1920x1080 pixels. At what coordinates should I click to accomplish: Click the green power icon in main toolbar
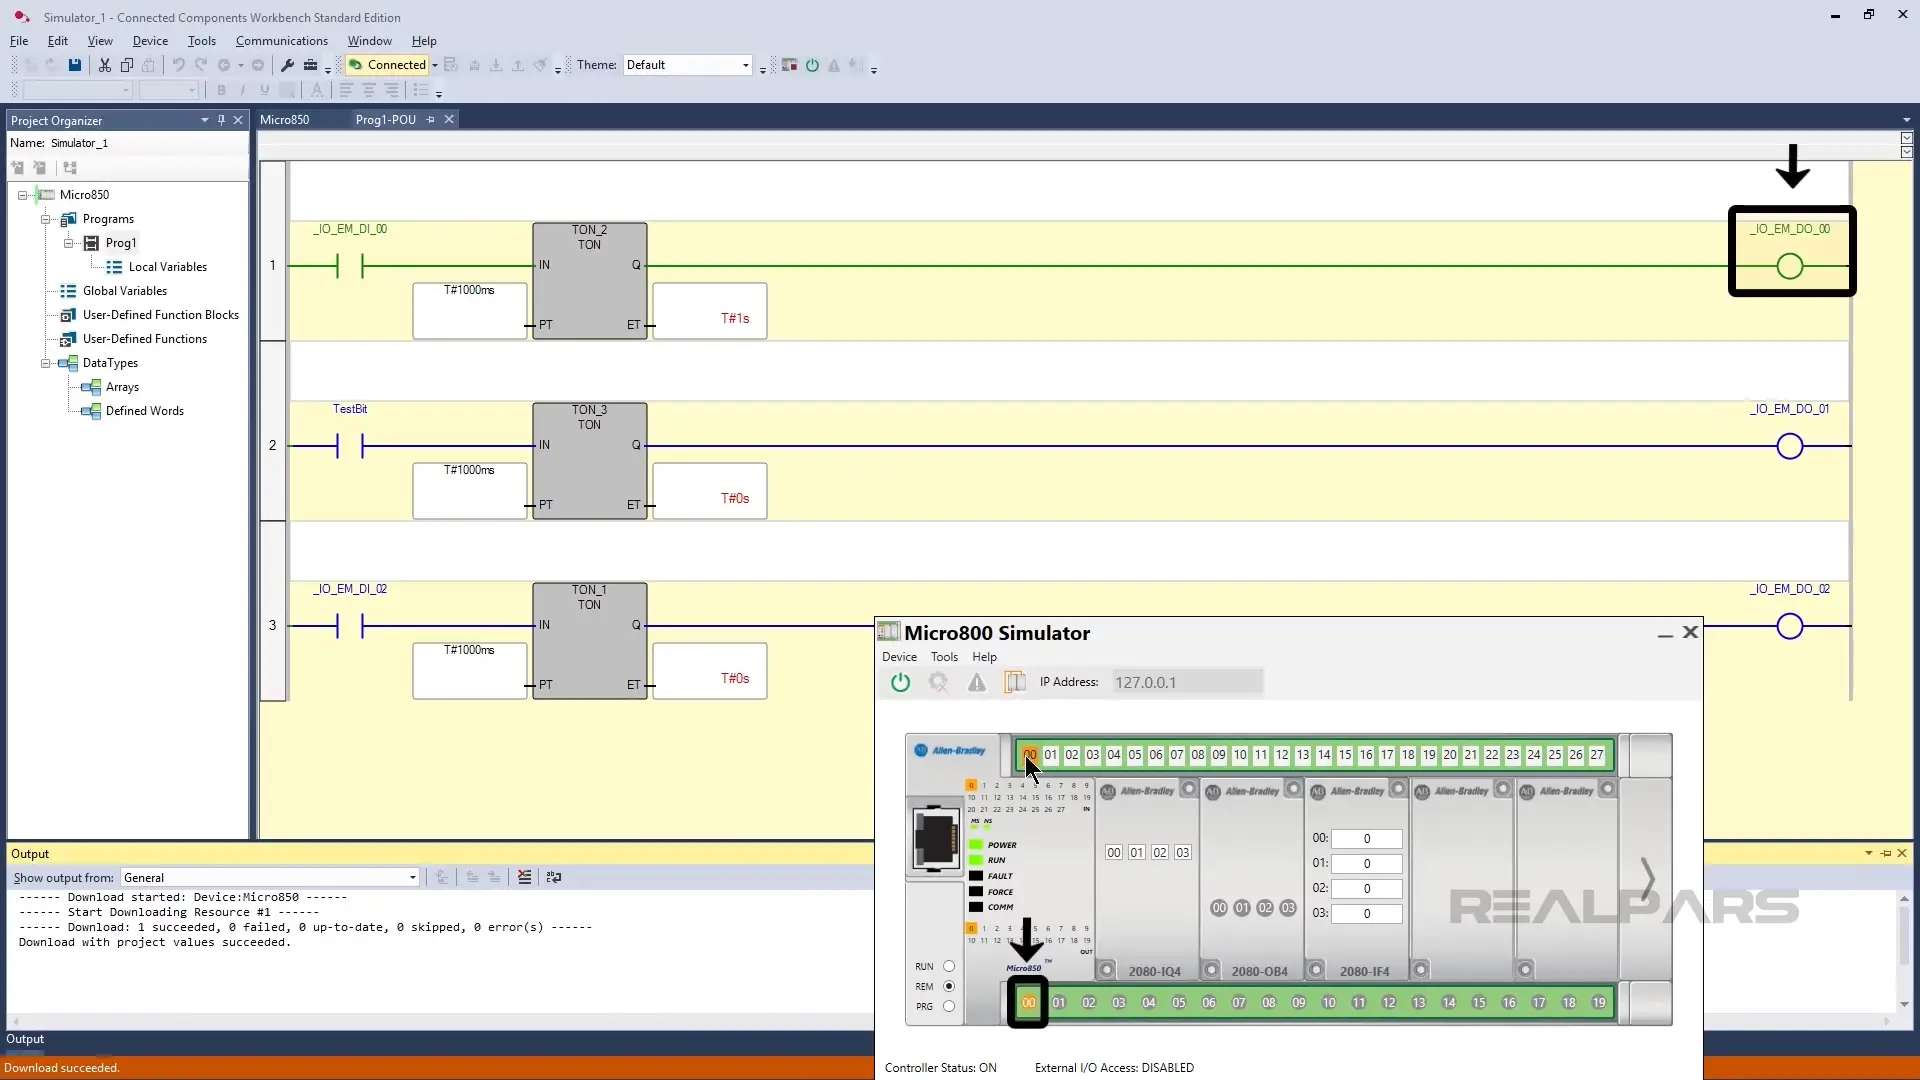pos(812,65)
